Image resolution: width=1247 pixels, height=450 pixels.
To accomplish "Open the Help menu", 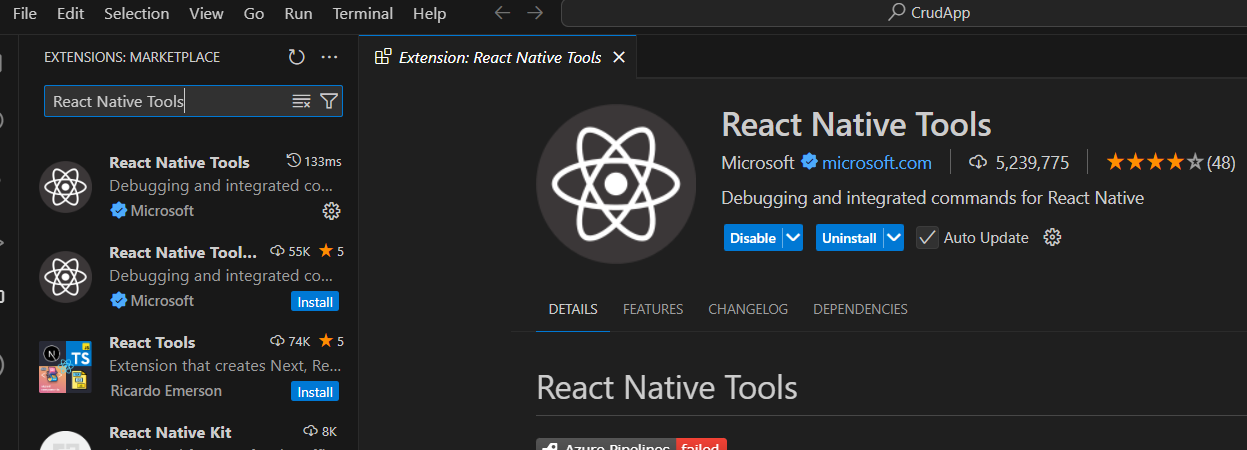I will [x=429, y=14].
